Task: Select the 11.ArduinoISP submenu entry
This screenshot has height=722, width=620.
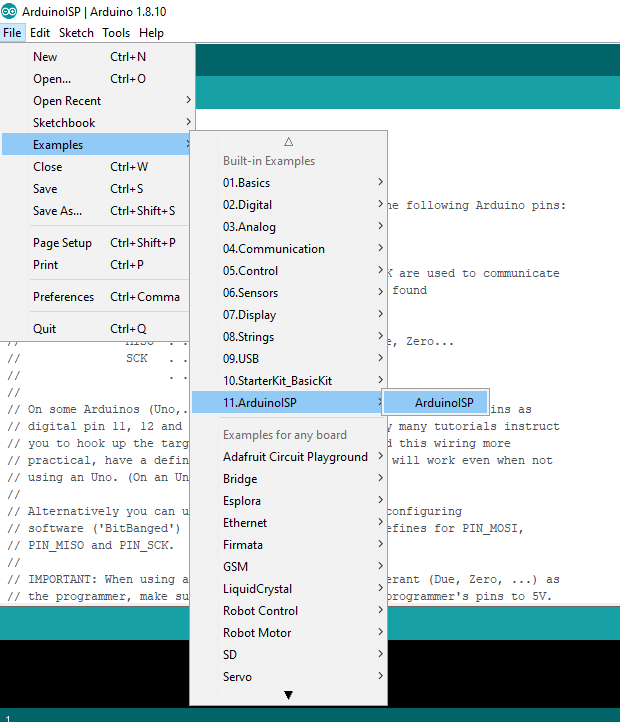Action: click(288, 403)
